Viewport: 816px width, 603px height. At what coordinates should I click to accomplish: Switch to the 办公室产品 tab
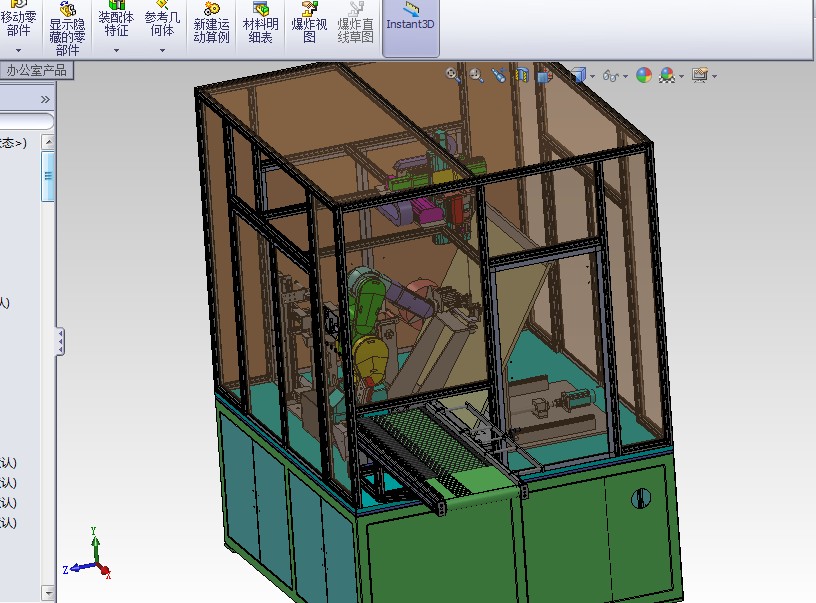[x=36, y=70]
